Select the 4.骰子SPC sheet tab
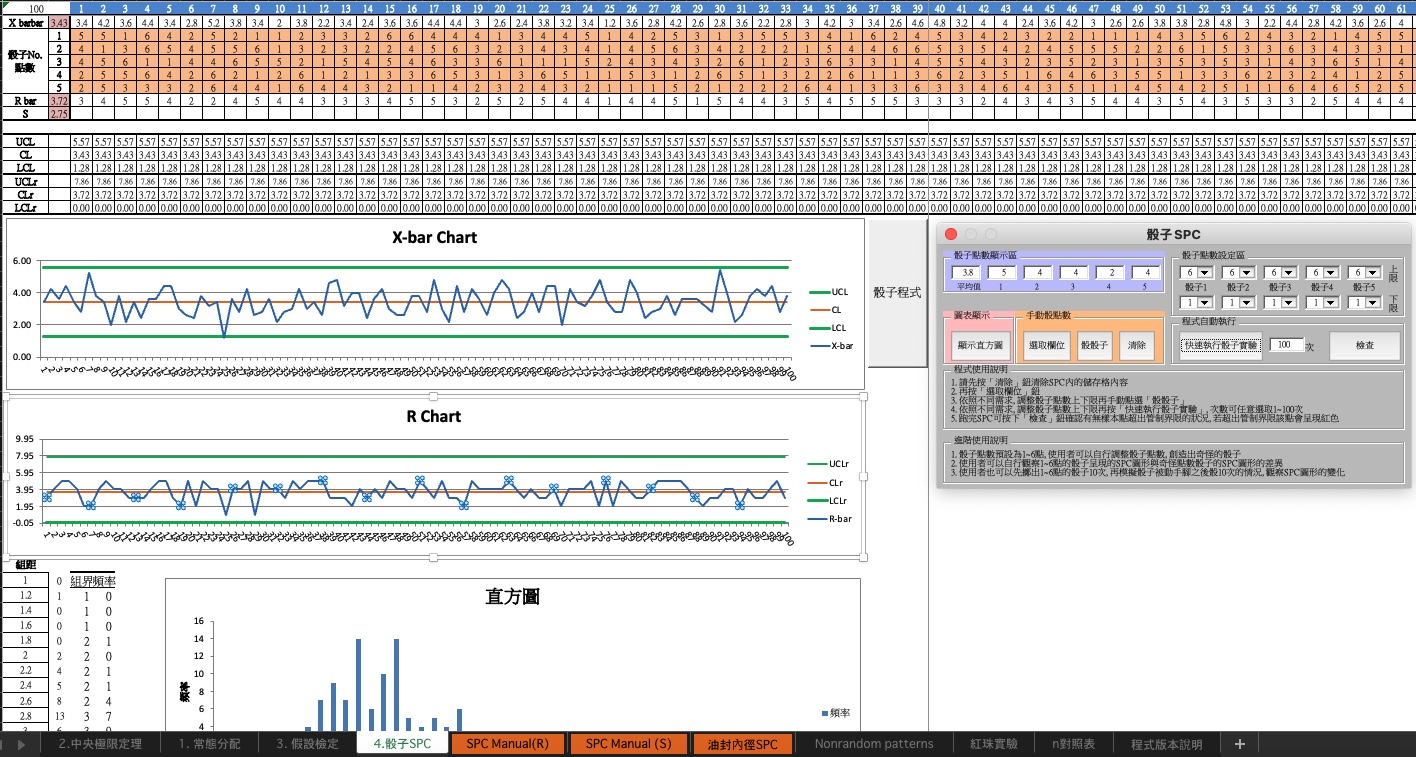Screen dimensions: 1416x757 [402, 744]
